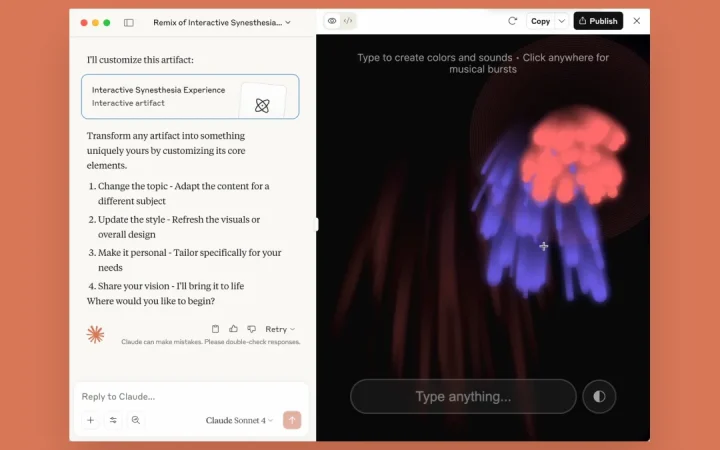The height and width of the screenshot is (450, 720).
Task: Click the research magnifier icon
Action: (x=135, y=420)
